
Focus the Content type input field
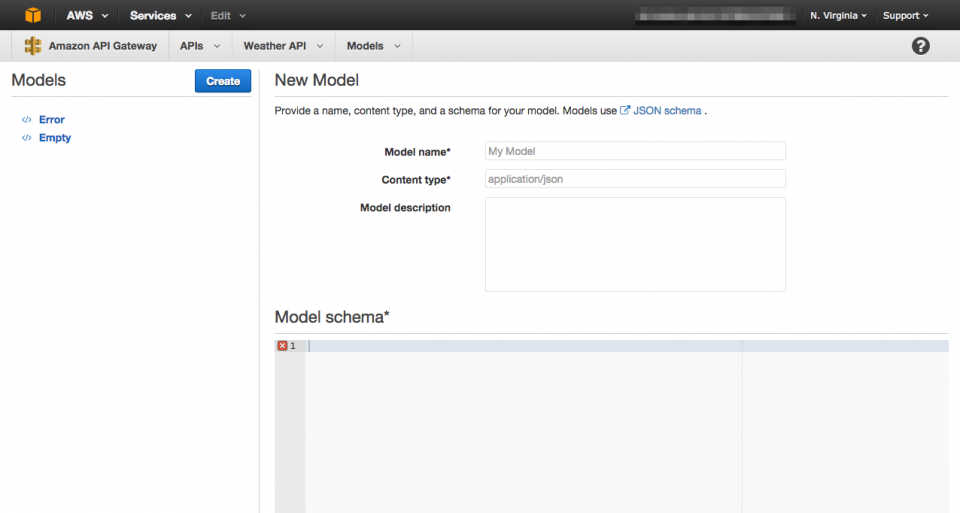point(635,179)
